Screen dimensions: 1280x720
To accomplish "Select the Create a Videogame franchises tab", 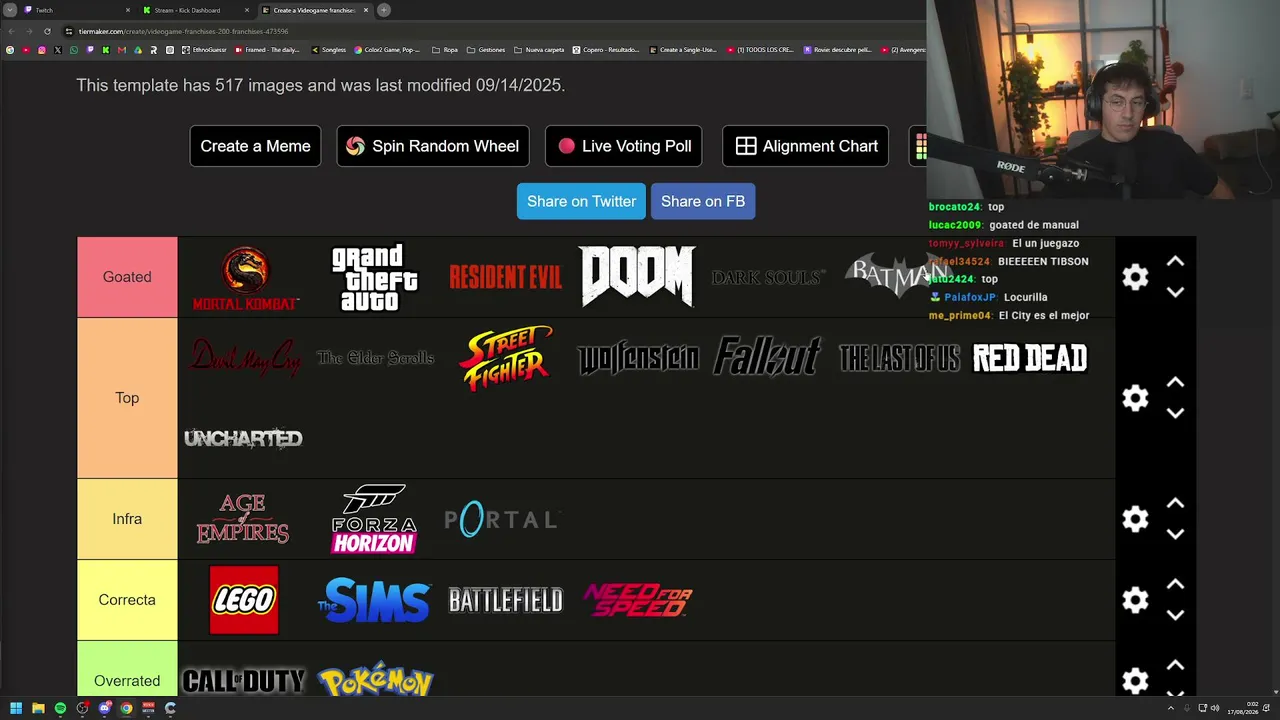I will 315,10.
